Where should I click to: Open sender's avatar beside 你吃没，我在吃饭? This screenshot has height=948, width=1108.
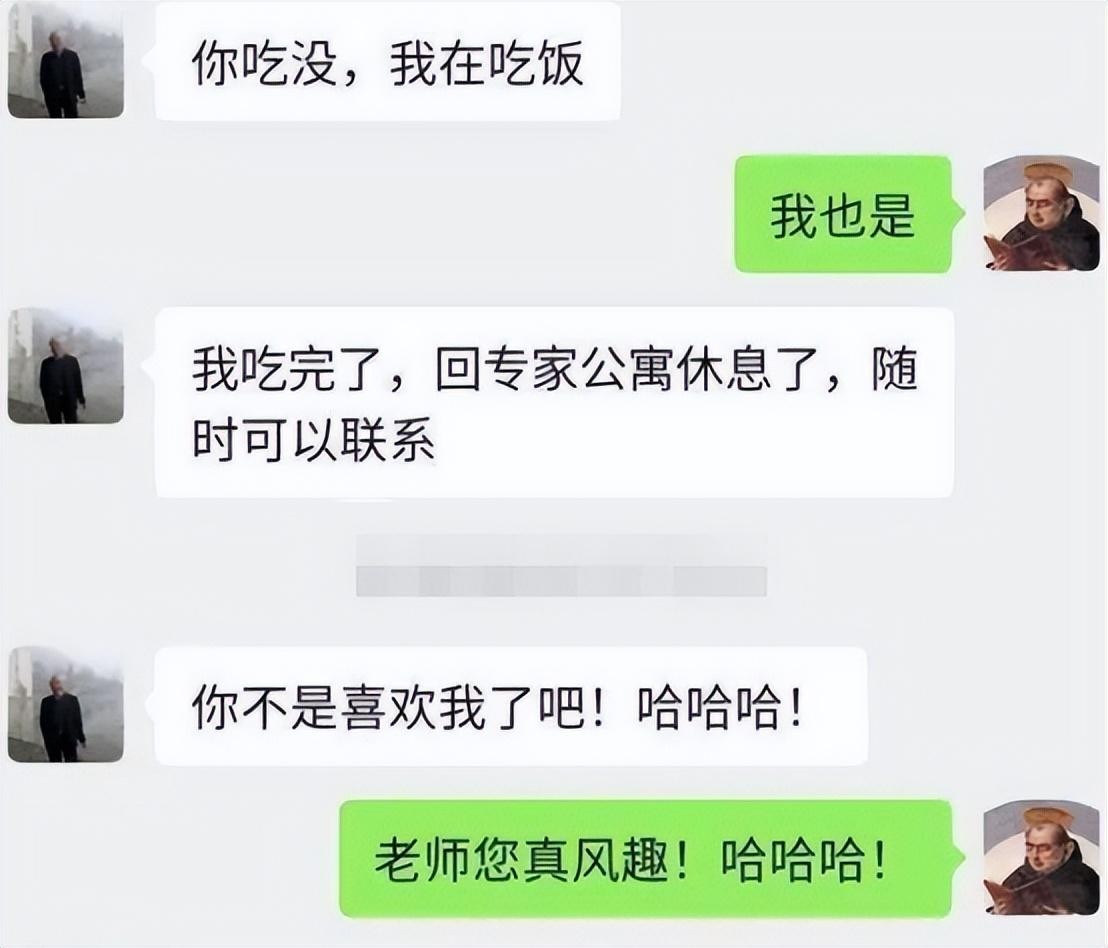tap(66, 60)
